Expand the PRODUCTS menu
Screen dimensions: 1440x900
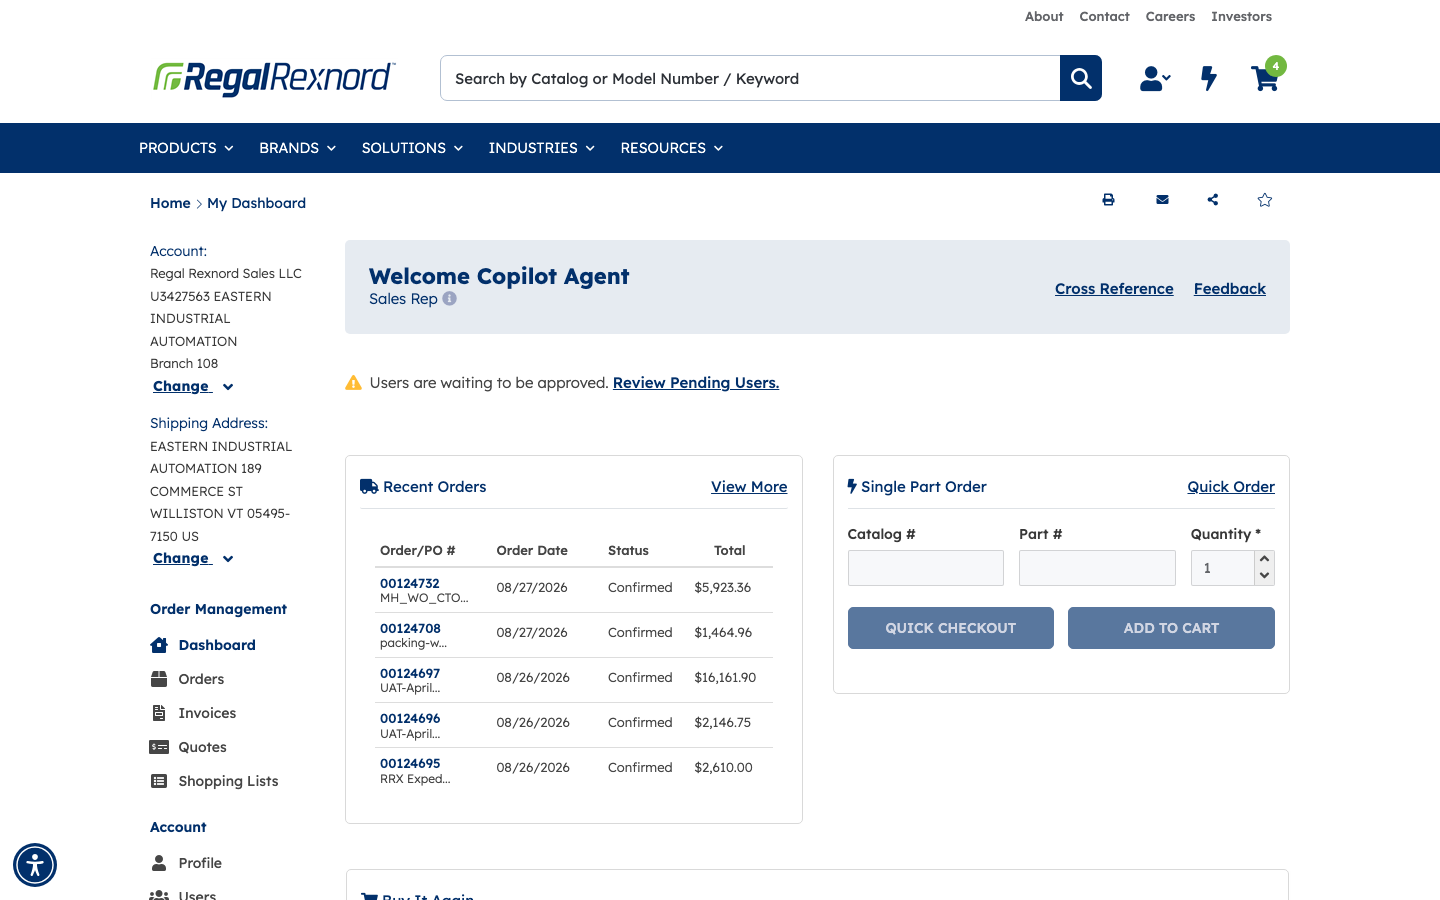coord(186,148)
